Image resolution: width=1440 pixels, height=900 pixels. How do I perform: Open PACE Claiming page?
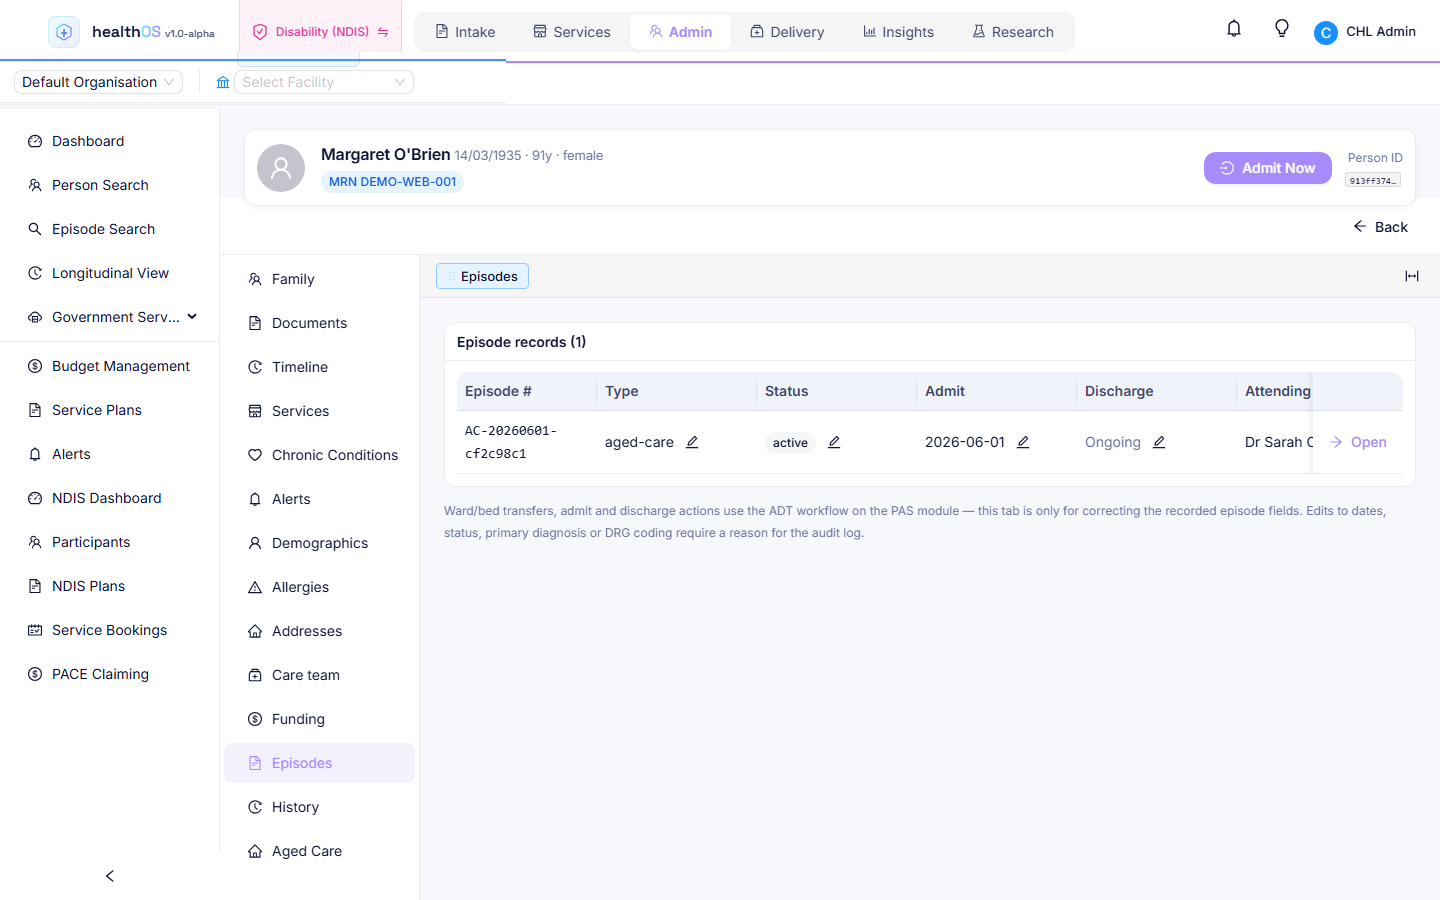[x=110, y=674]
